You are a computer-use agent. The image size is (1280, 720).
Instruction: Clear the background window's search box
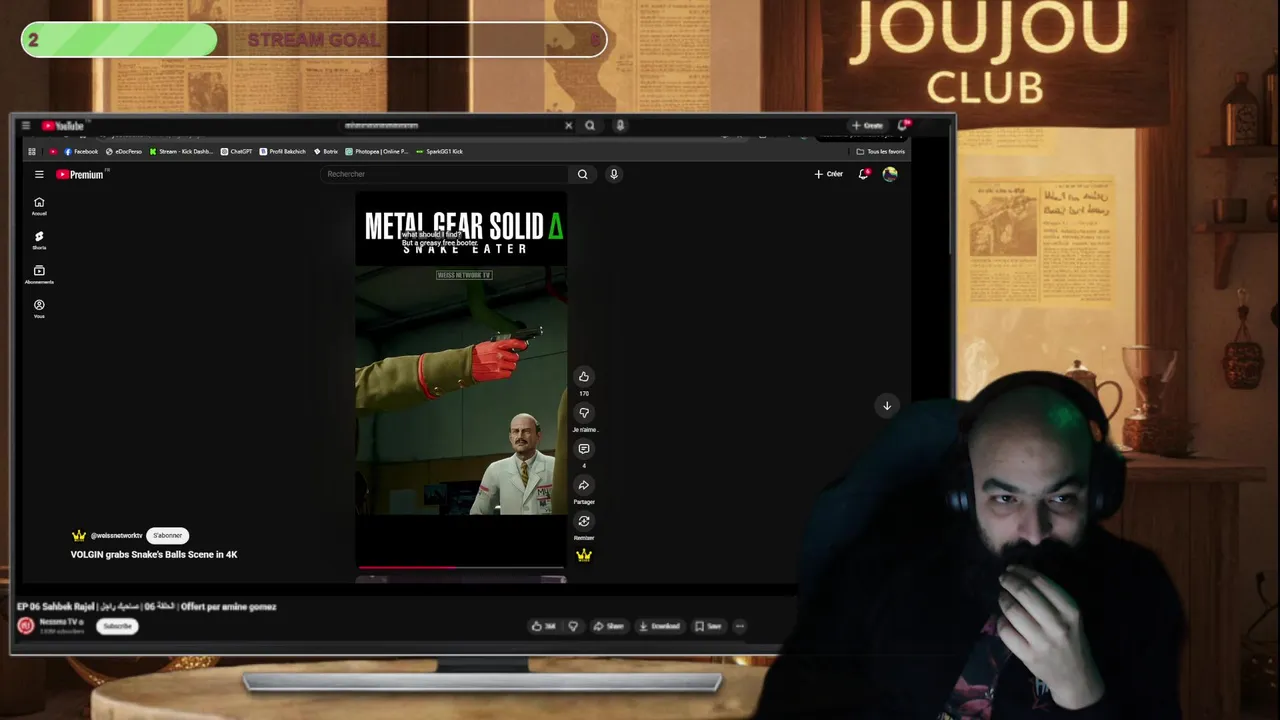point(568,126)
